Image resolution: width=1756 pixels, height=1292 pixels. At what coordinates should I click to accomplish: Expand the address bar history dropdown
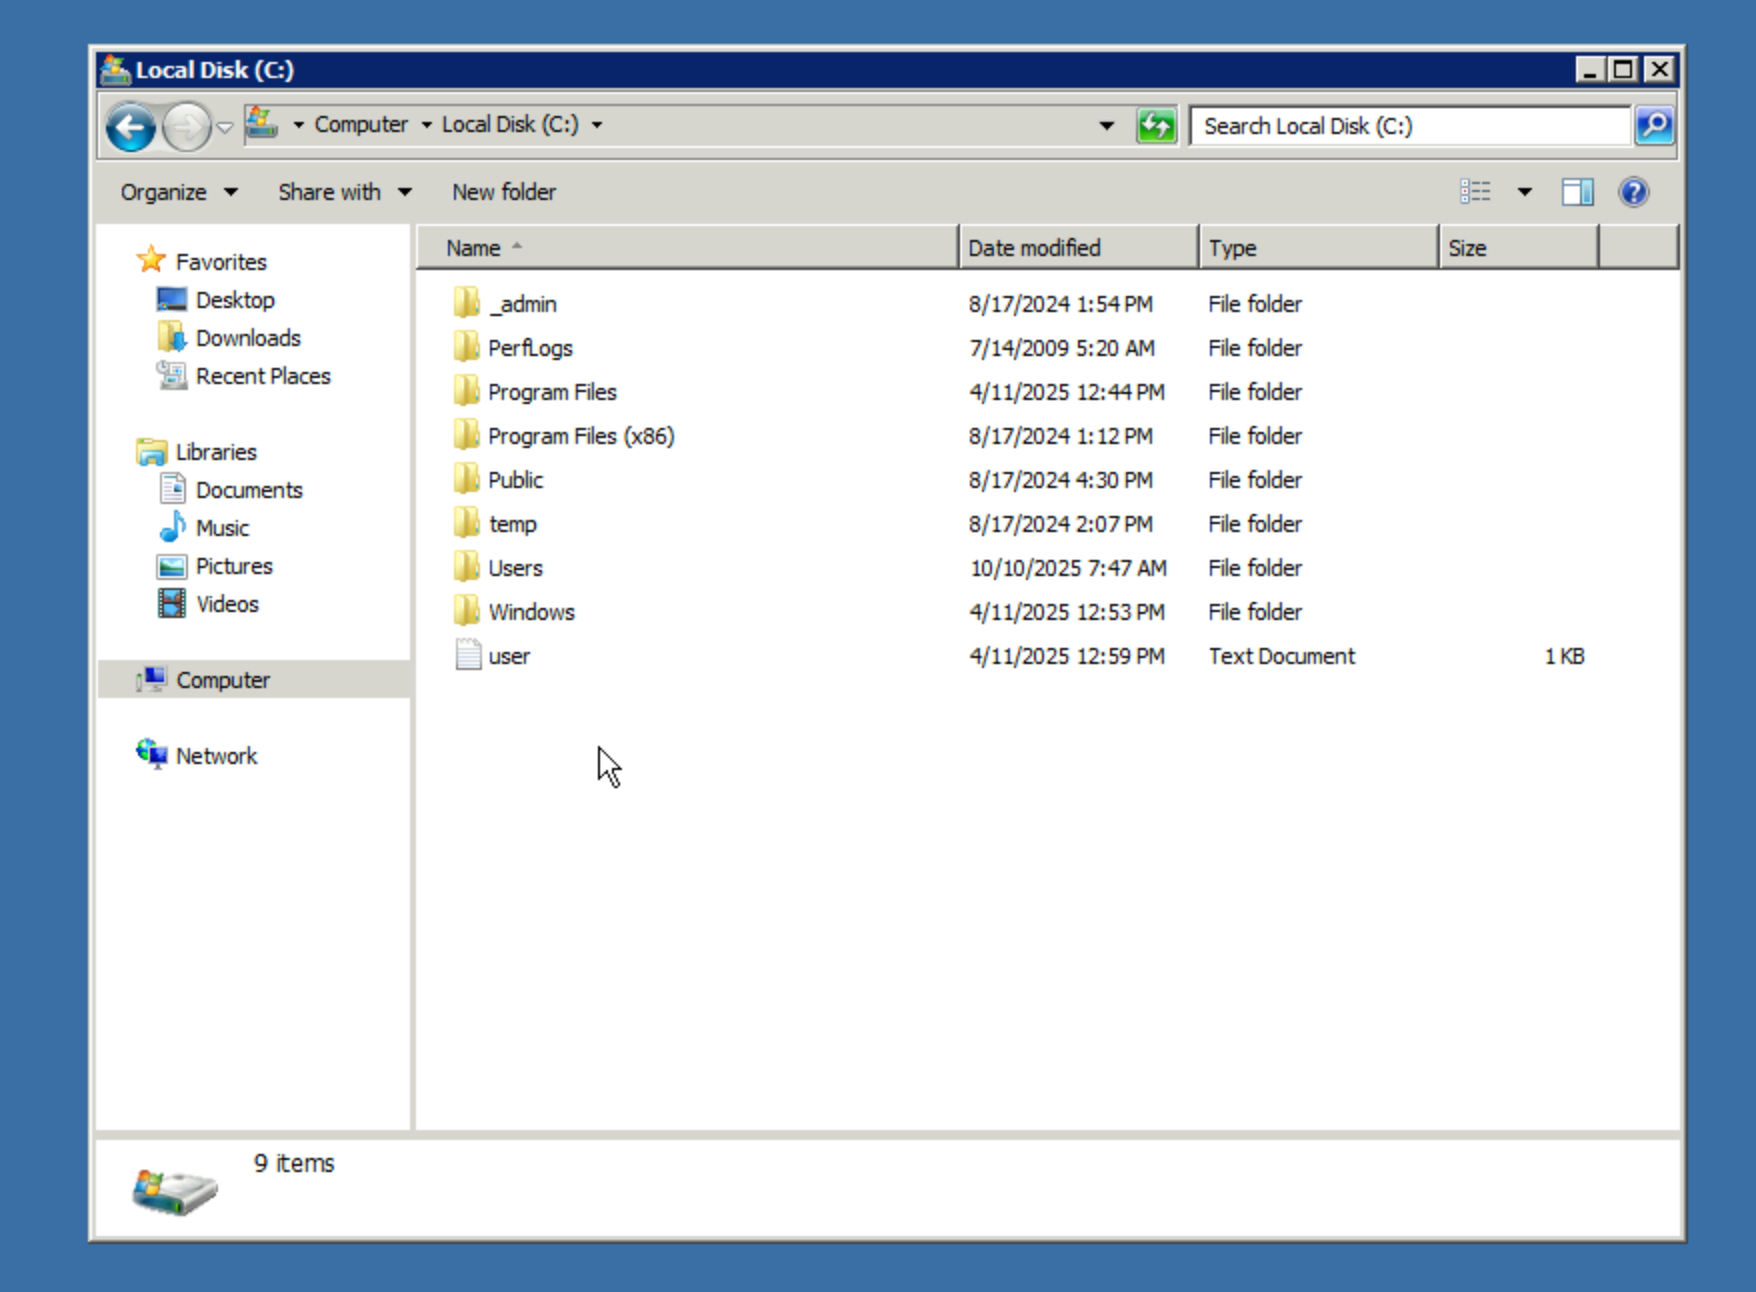[x=1106, y=126]
